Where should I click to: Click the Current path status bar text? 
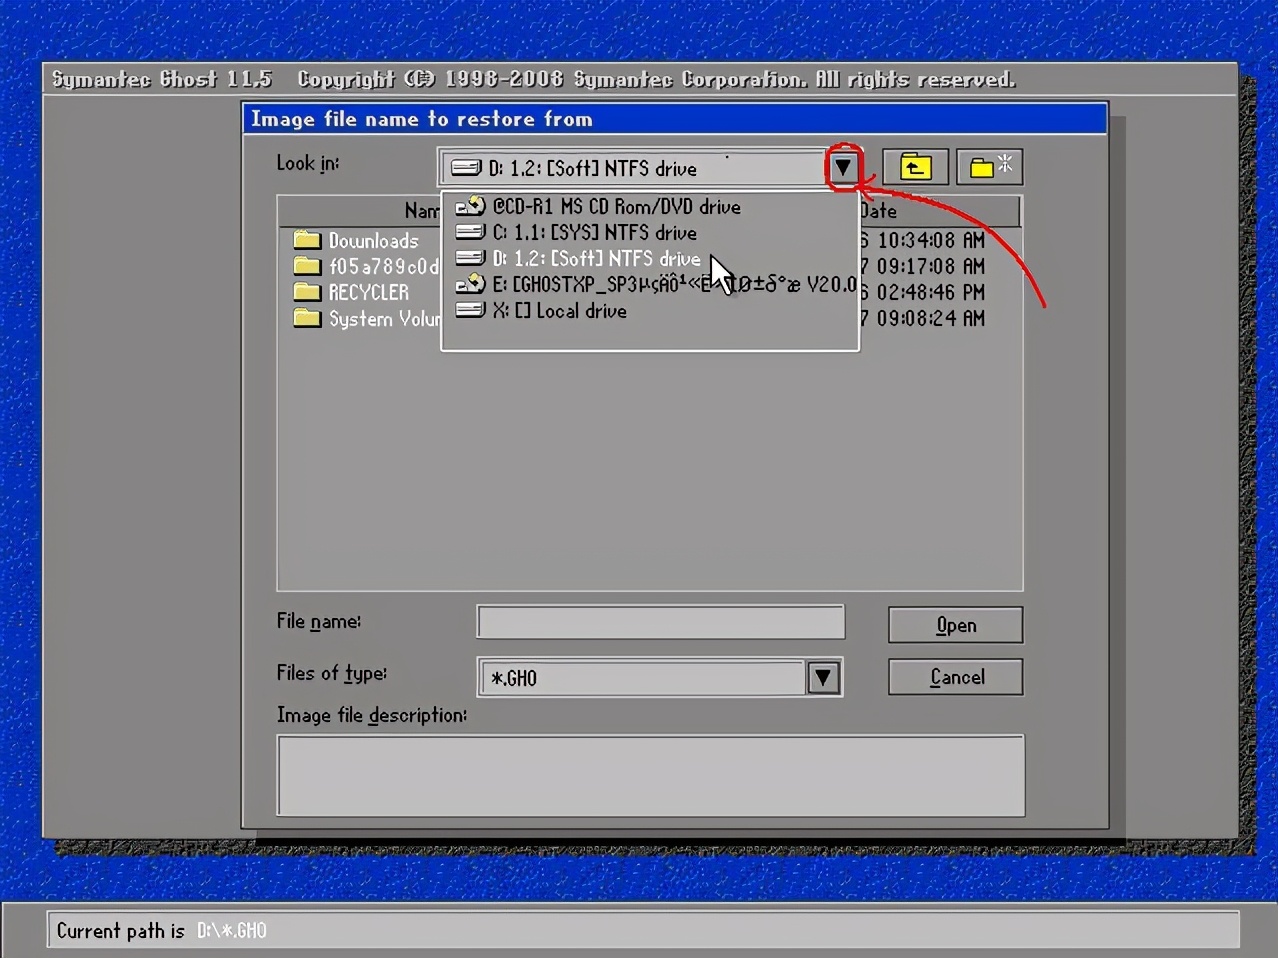point(161,931)
